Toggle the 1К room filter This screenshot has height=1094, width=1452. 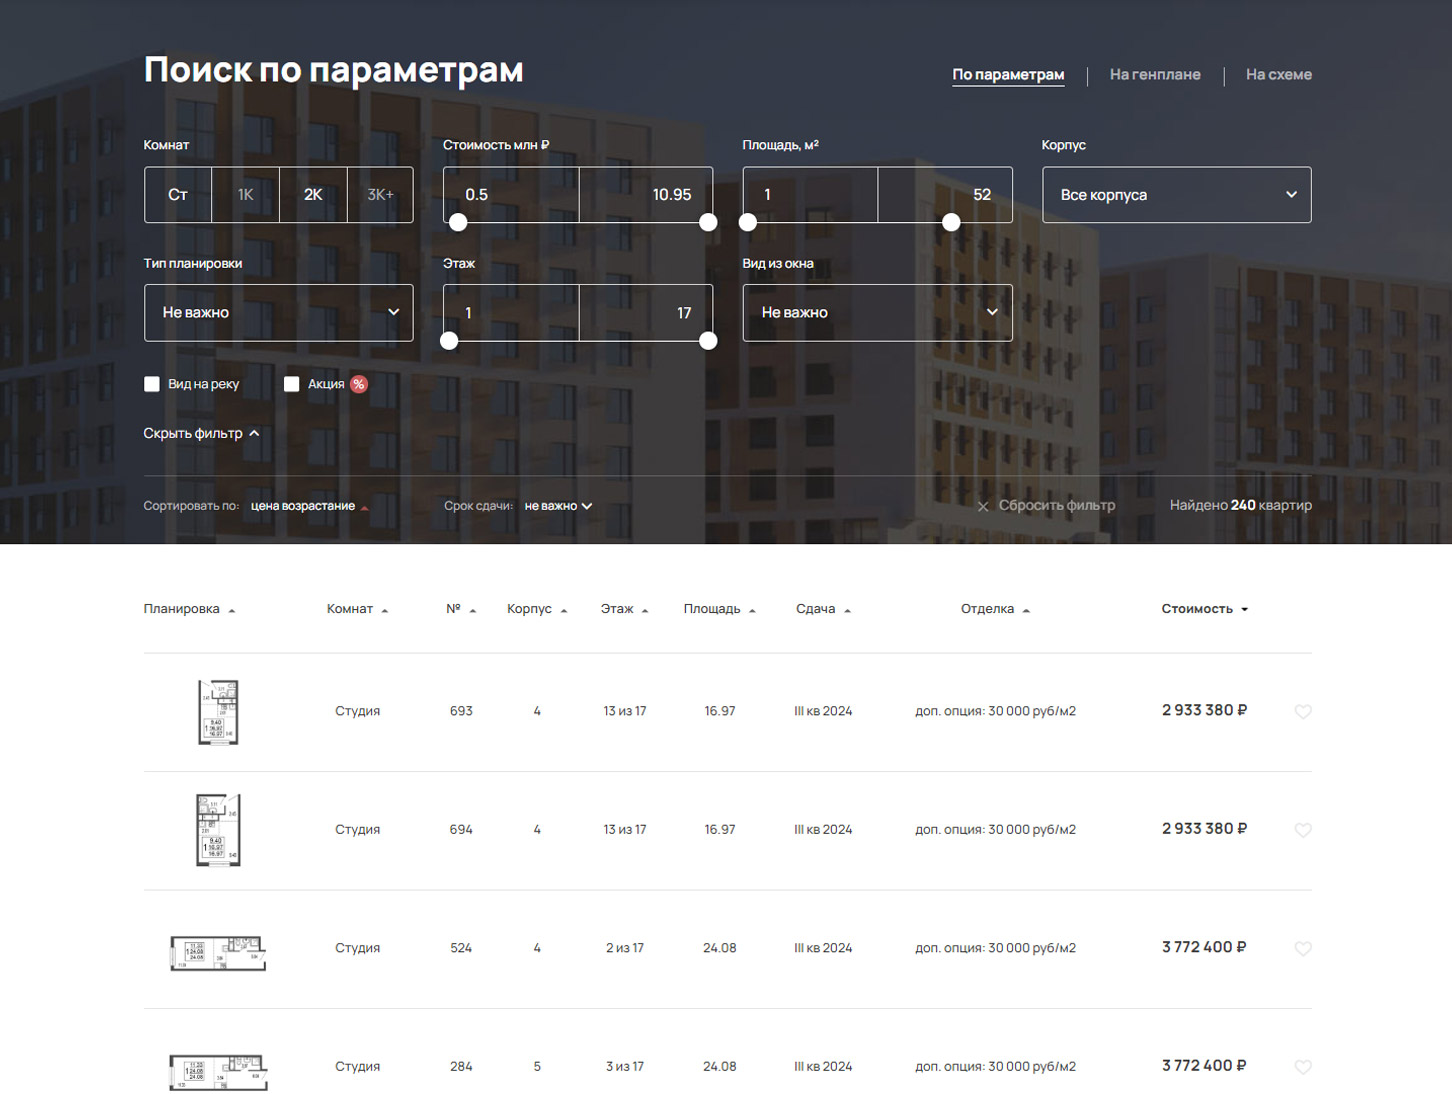tap(246, 195)
